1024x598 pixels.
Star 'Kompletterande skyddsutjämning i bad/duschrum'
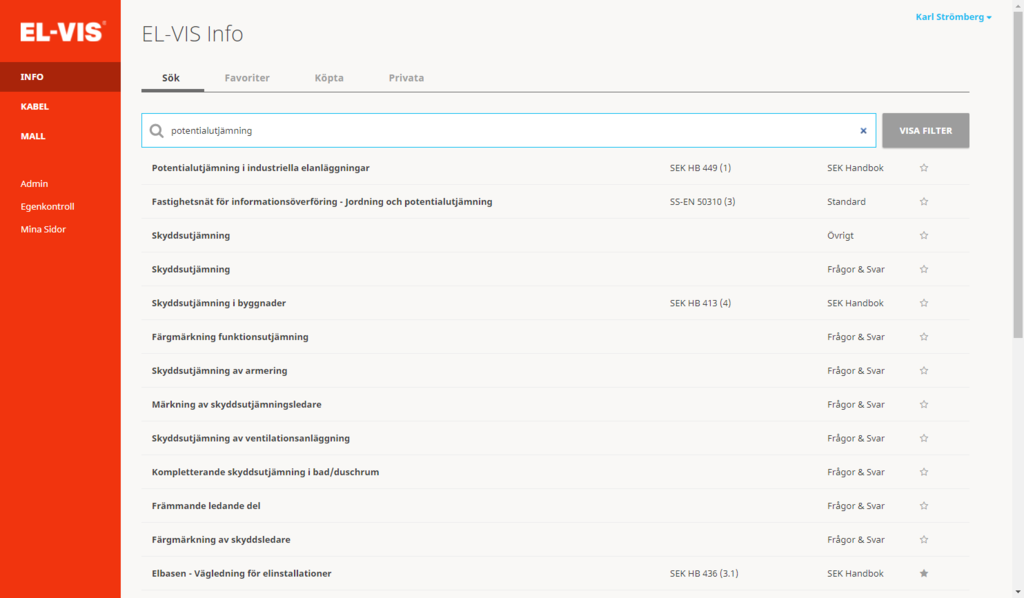click(x=923, y=472)
